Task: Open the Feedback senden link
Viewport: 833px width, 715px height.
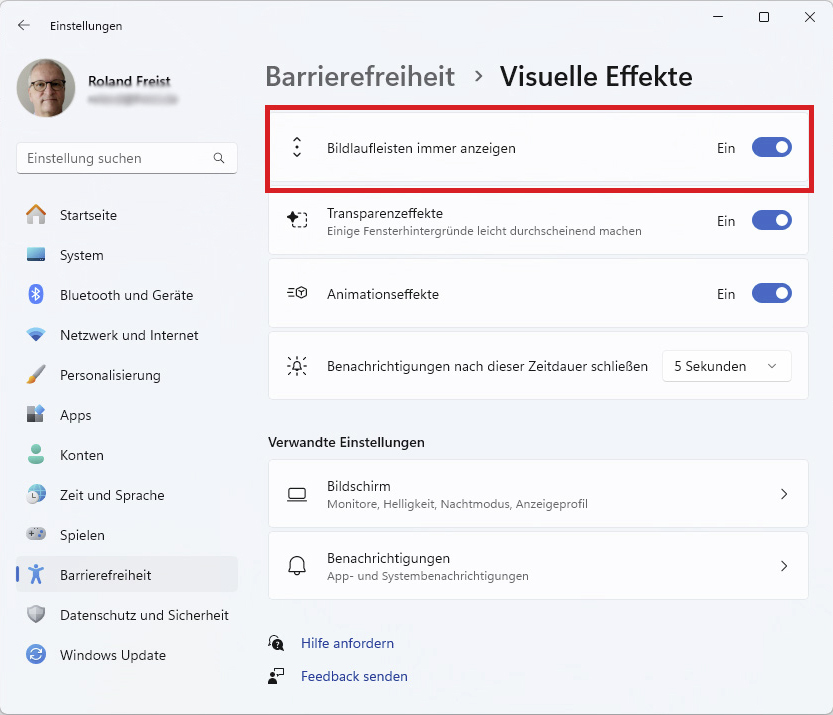Action: pyautogui.click(x=354, y=676)
